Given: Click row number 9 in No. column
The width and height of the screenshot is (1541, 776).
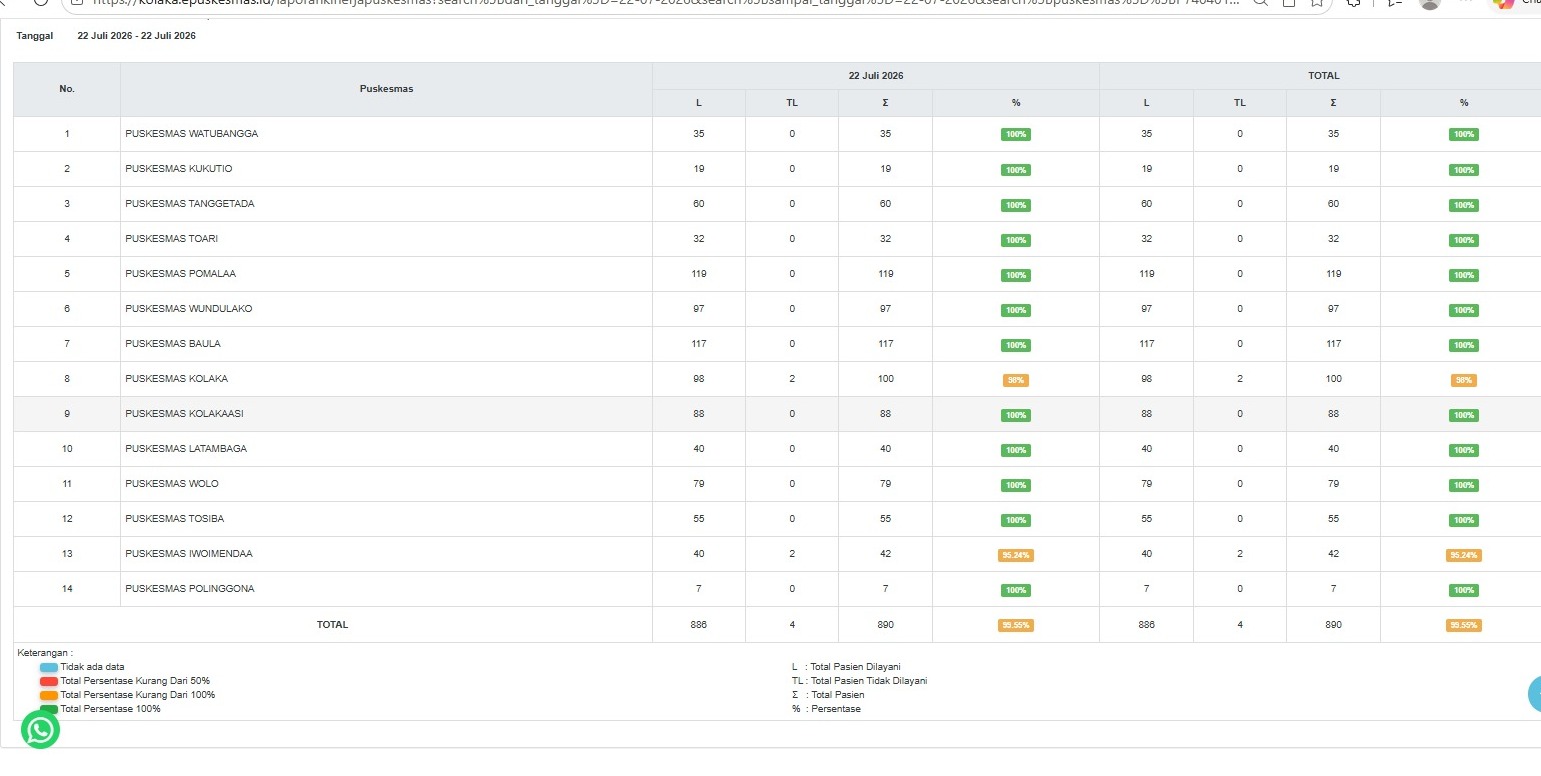Looking at the screenshot, I should (67, 414).
